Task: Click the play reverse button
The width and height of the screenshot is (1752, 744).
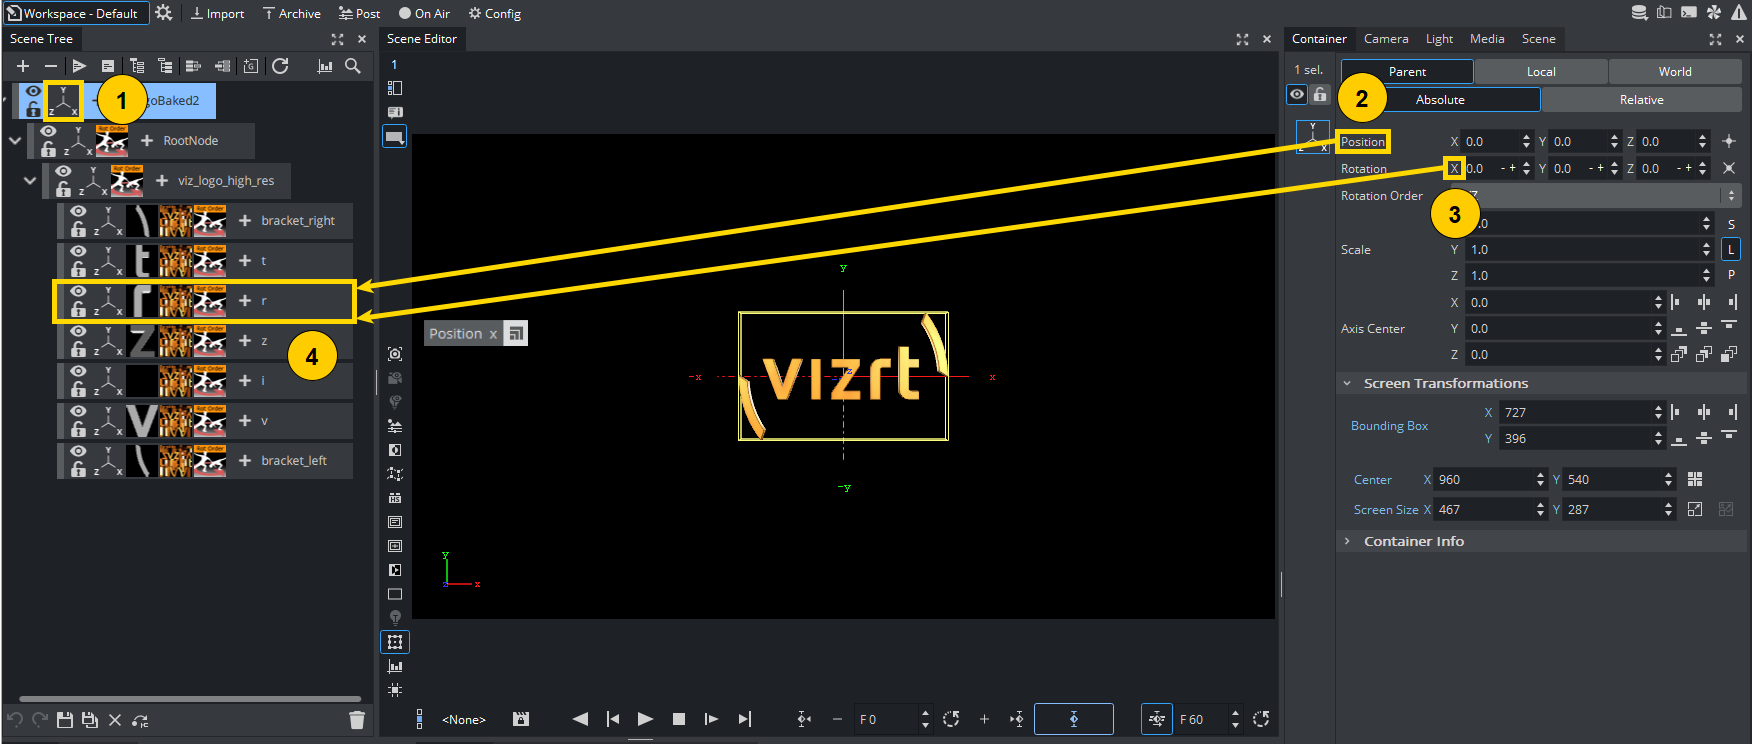Action: pyautogui.click(x=580, y=719)
